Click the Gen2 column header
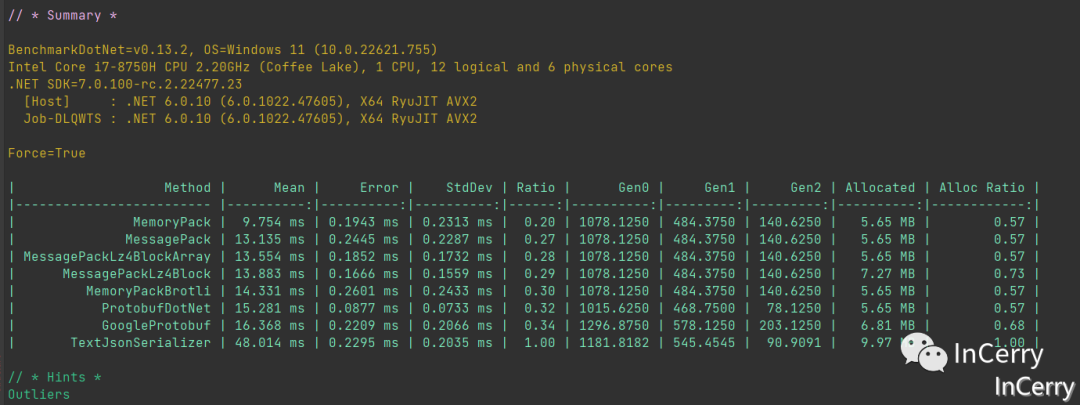 (805, 188)
